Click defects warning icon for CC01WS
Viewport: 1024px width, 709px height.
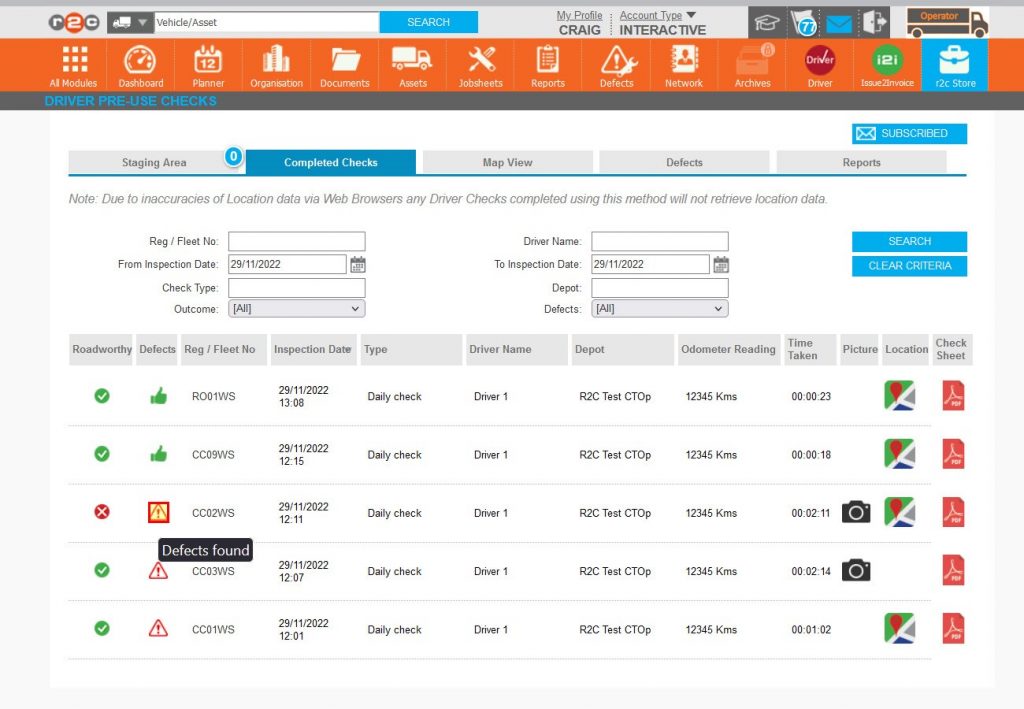(x=158, y=629)
